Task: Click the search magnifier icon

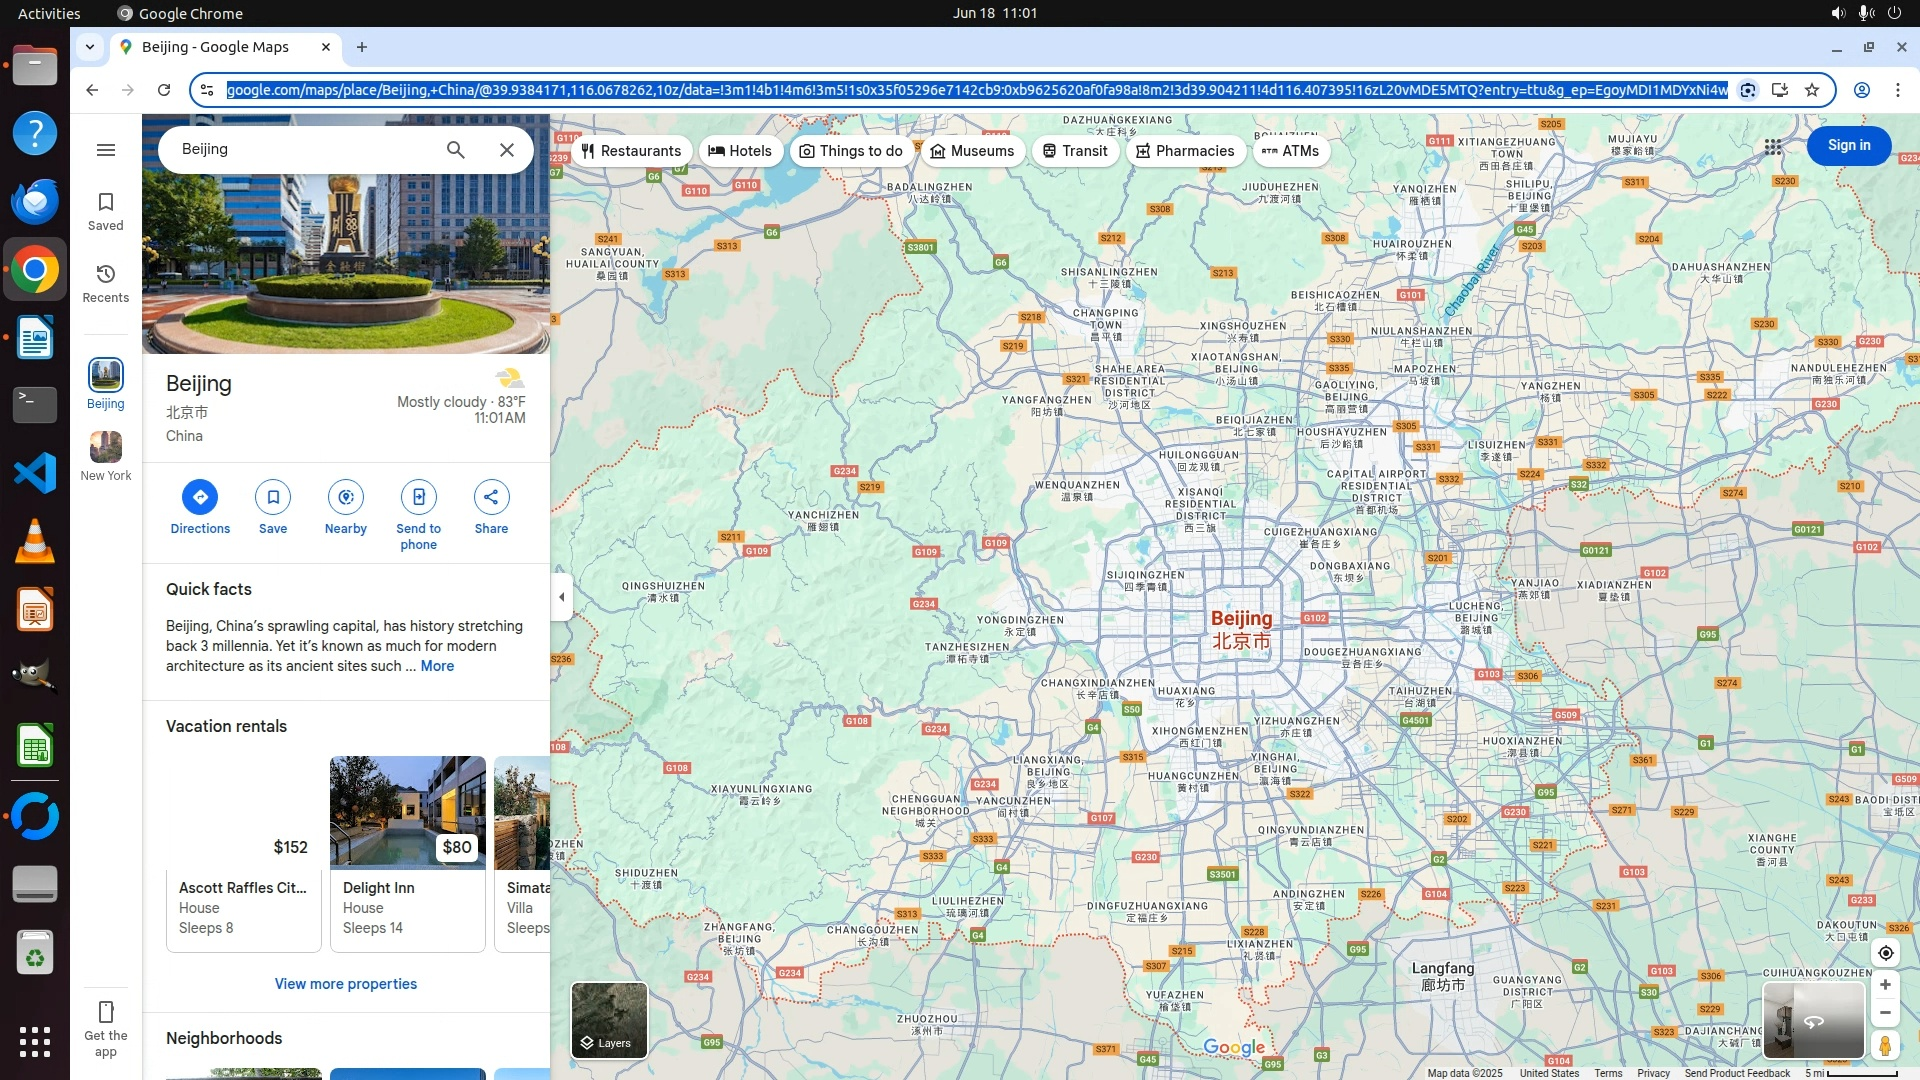Action: [x=456, y=150]
